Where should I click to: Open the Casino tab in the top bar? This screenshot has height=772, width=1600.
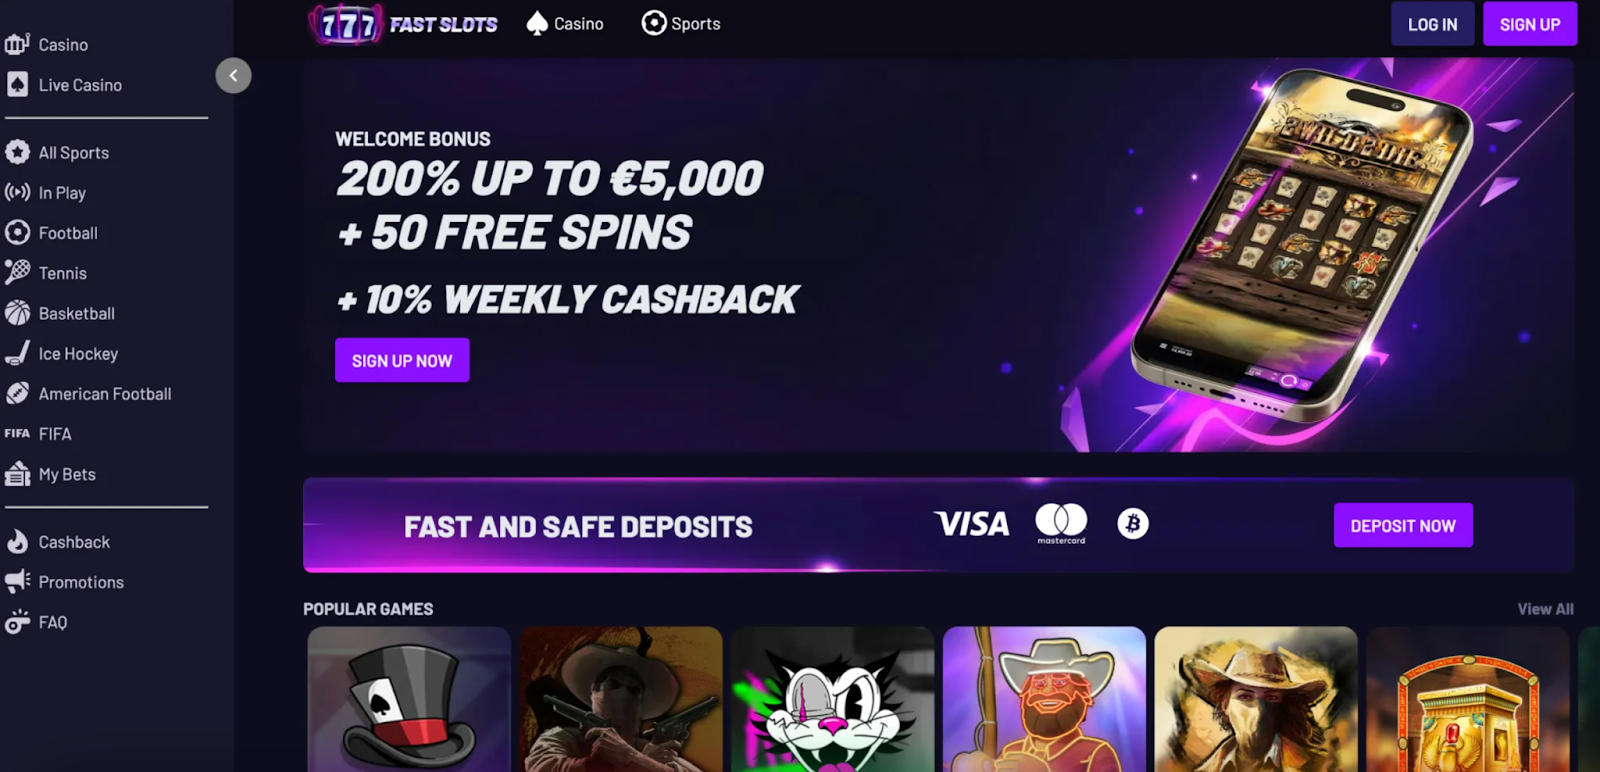565,23
